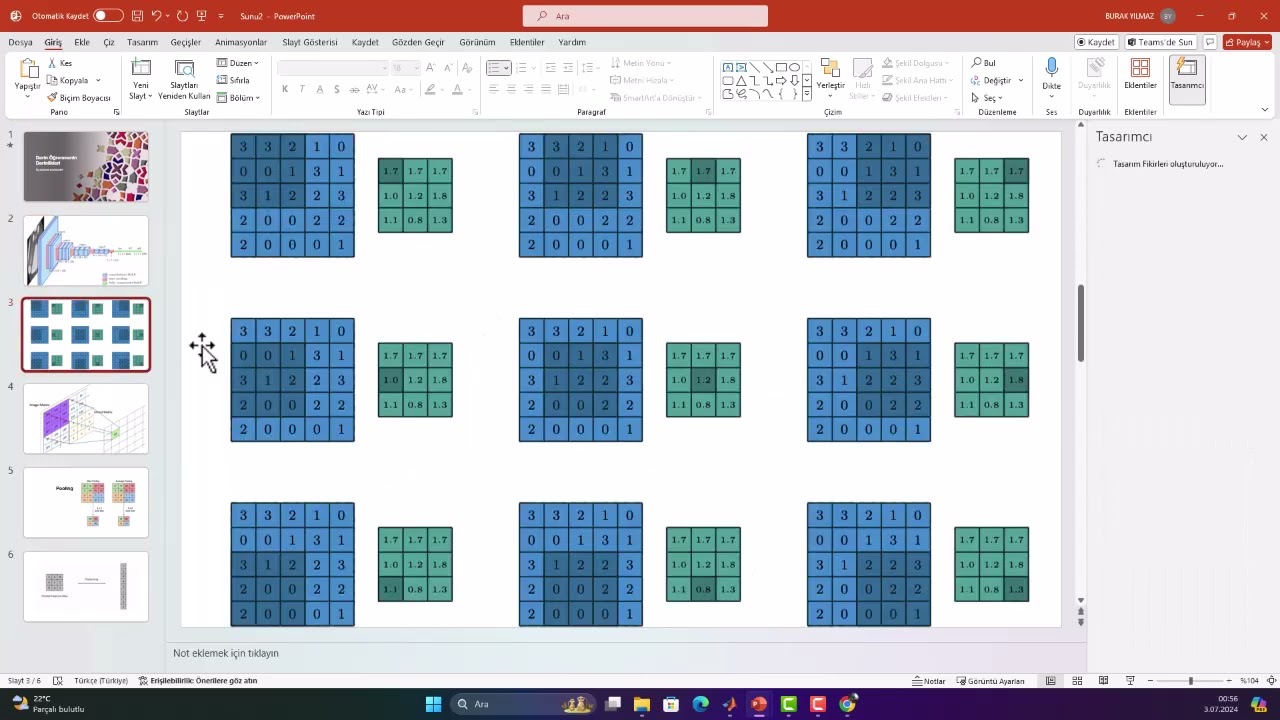Image resolution: width=1280 pixels, height=720 pixels.
Task: Toggle the Notlar notes pane
Action: click(929, 681)
